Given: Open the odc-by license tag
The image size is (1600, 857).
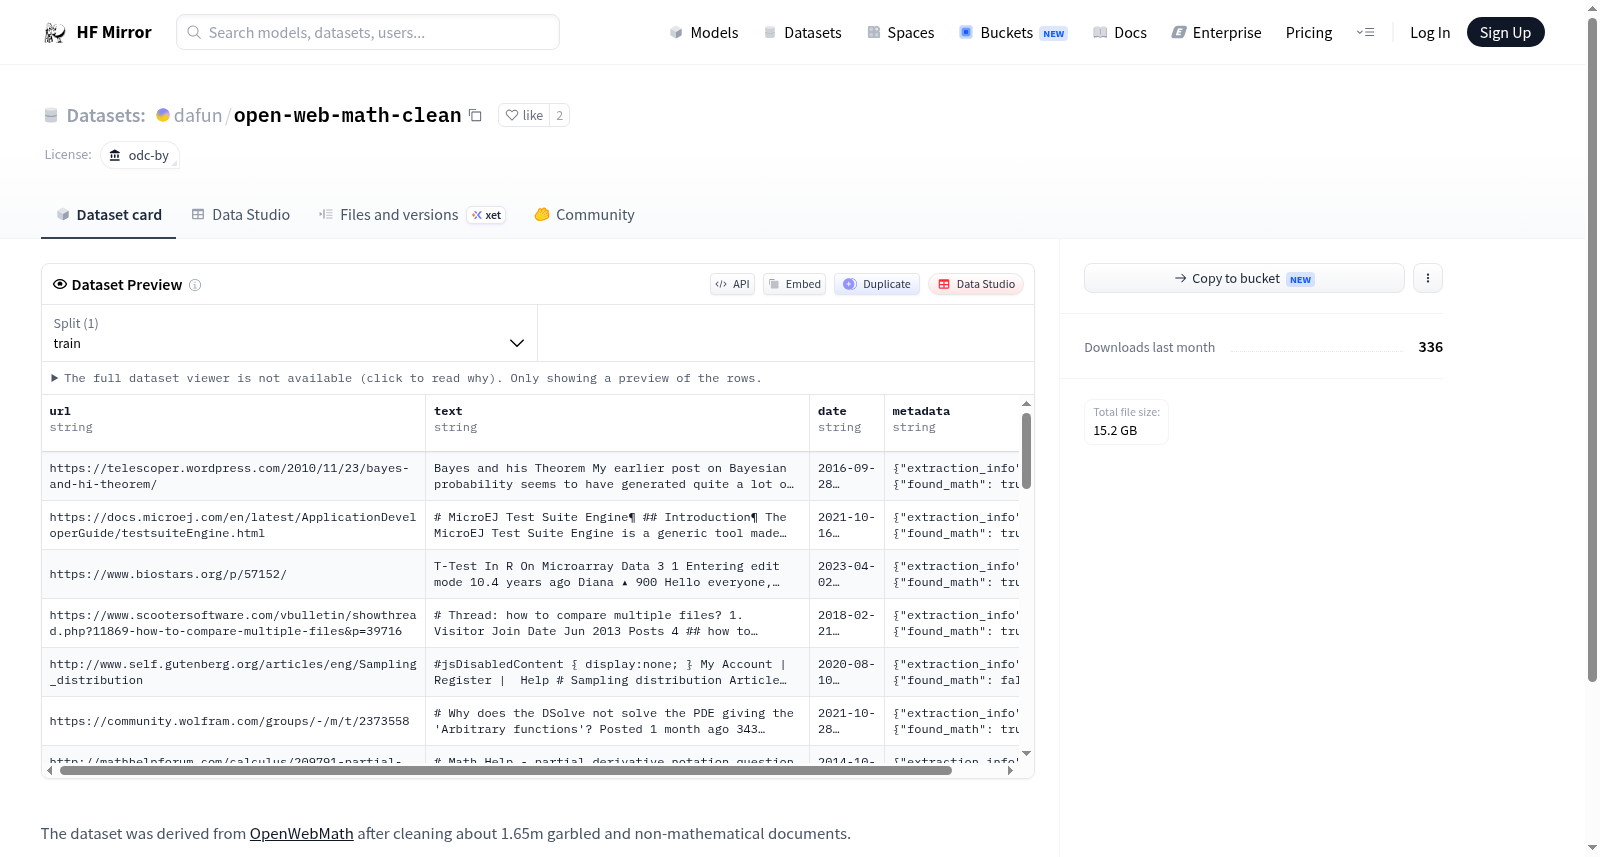Looking at the screenshot, I should (140, 156).
